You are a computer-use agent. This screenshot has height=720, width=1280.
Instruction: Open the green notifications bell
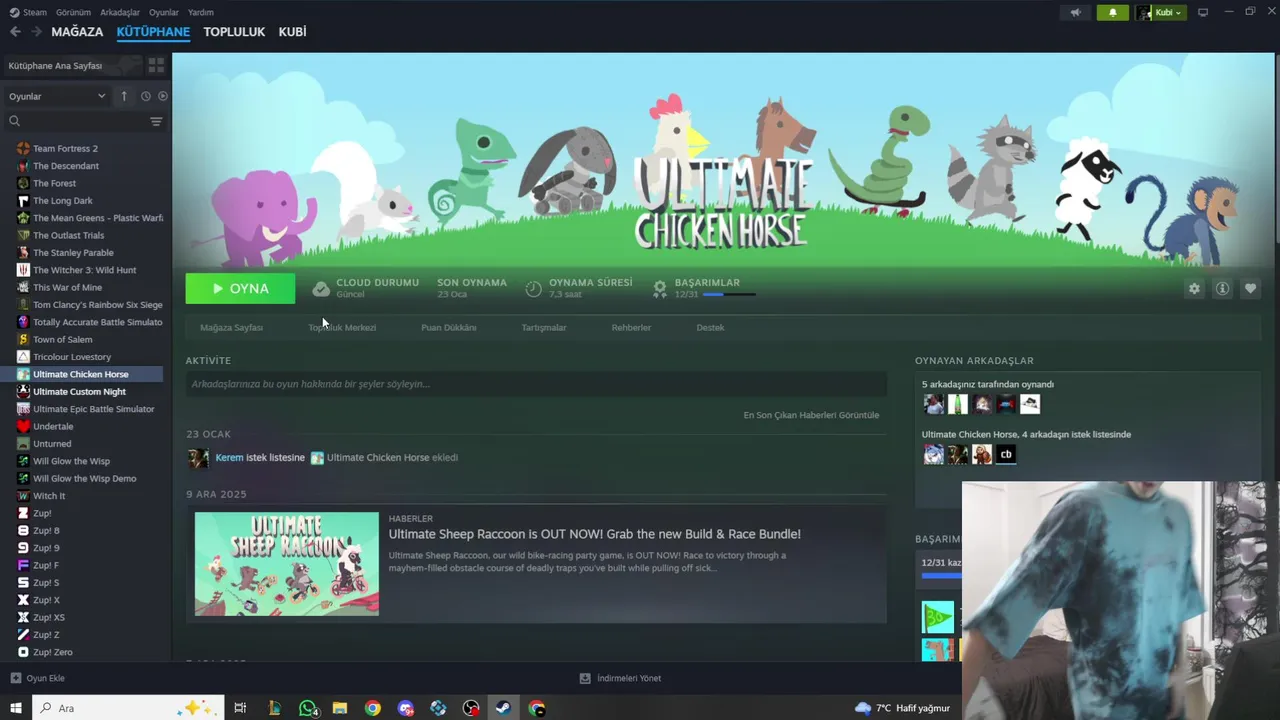1113,13
